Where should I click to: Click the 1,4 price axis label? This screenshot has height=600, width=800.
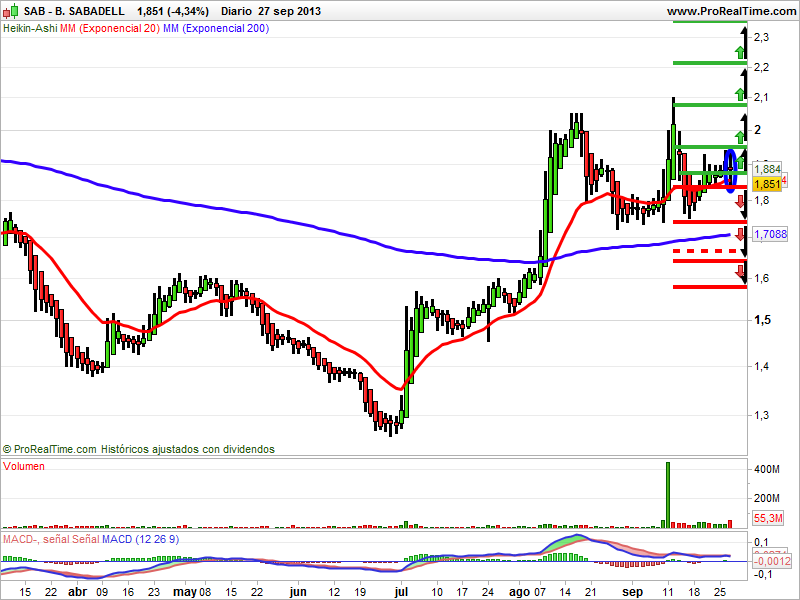pos(761,366)
